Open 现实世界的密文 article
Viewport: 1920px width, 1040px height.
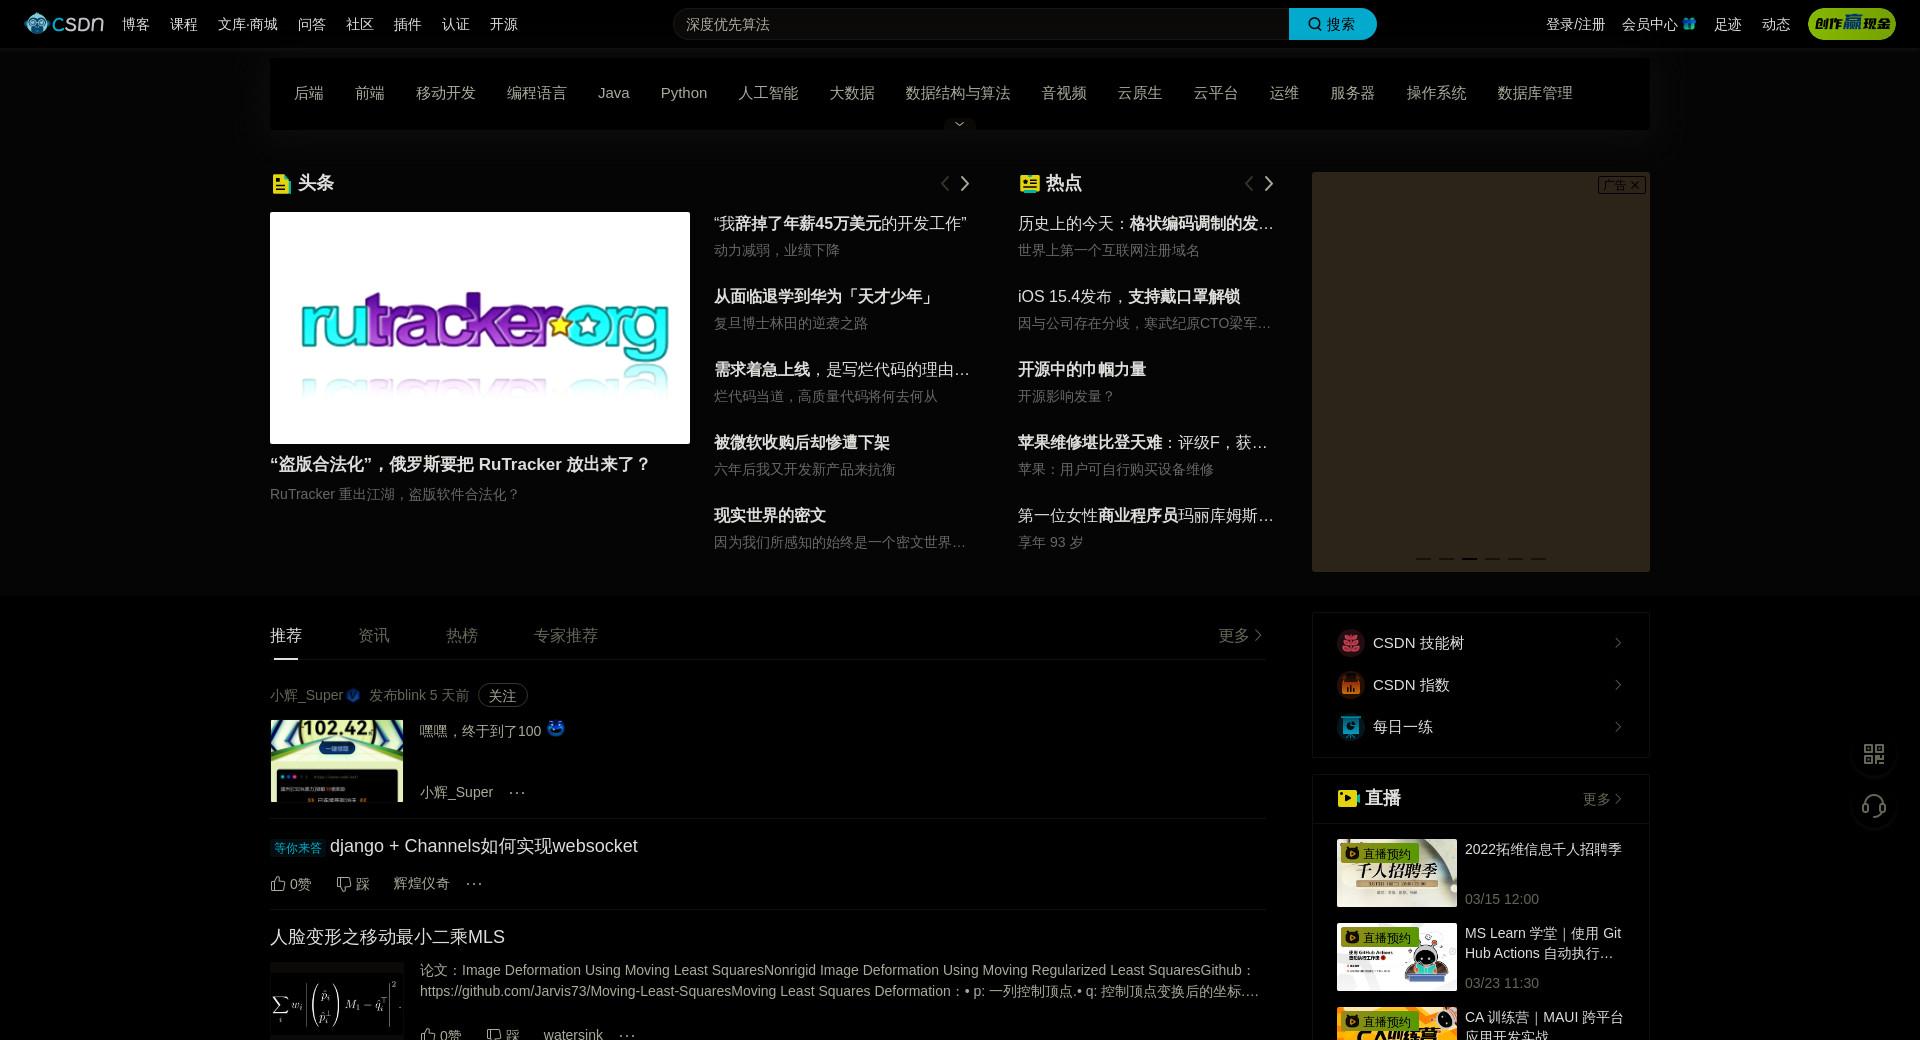coord(770,516)
